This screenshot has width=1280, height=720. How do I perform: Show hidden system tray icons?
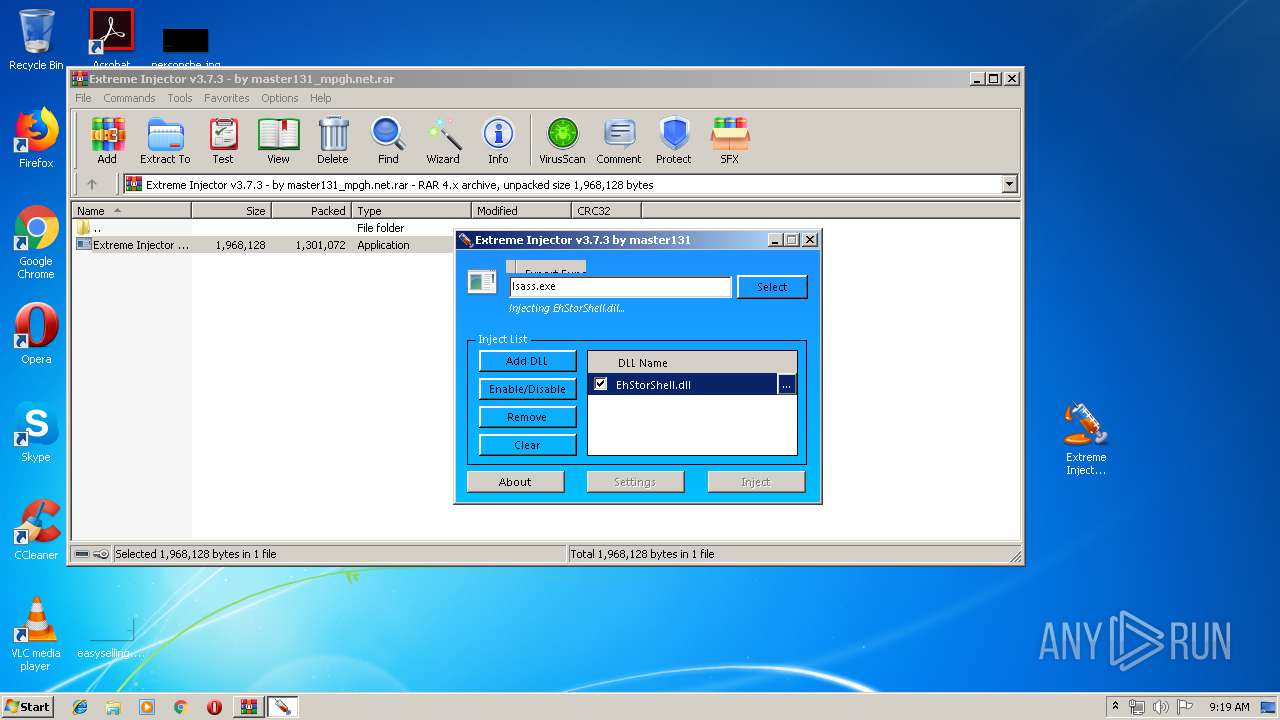(x=1115, y=707)
